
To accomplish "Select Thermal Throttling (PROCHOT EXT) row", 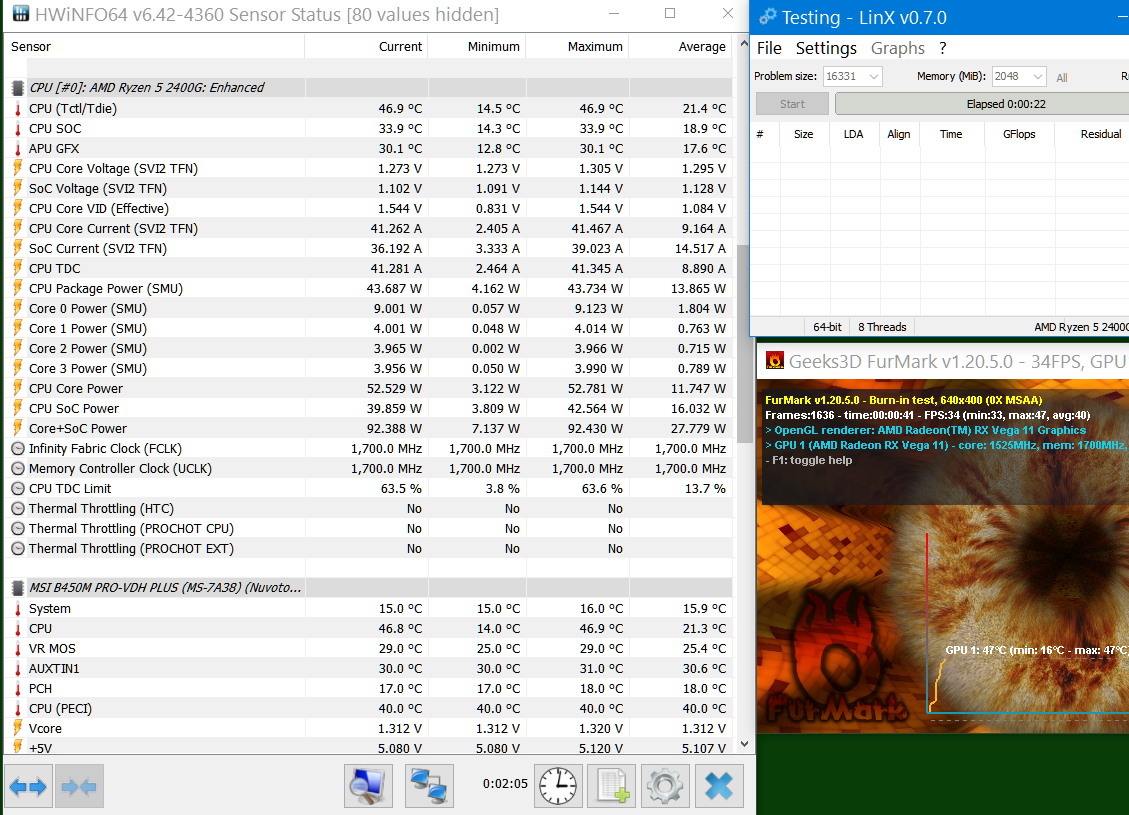I will click(369, 549).
